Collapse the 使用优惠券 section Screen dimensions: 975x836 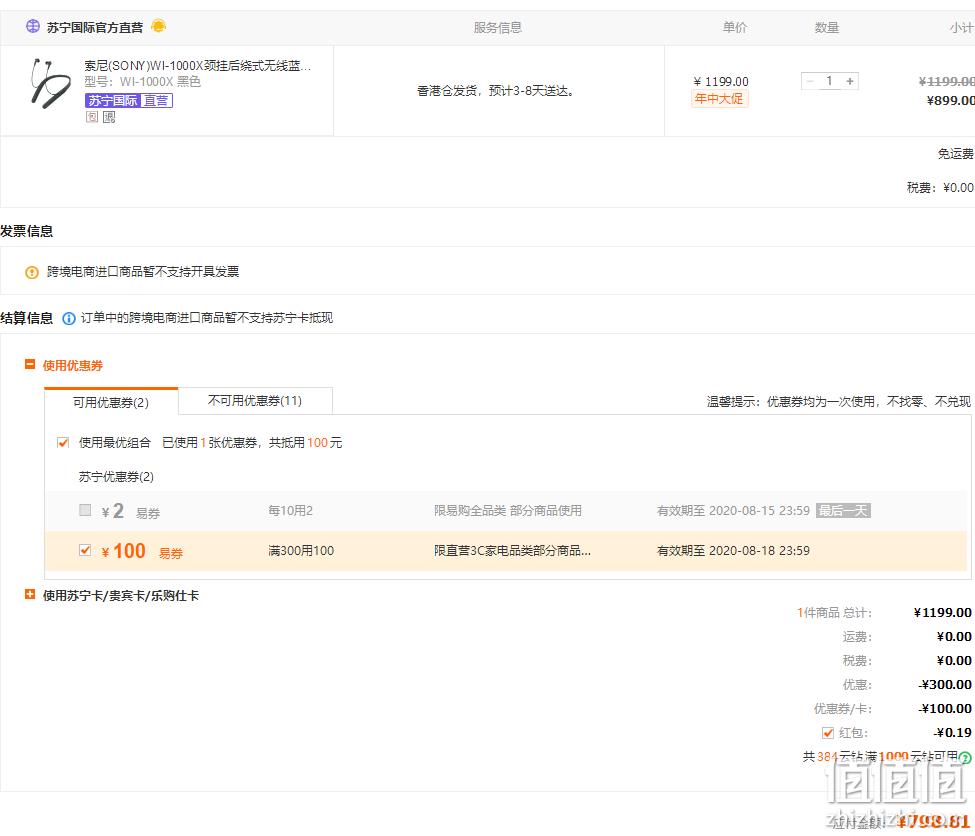pyautogui.click(x=30, y=365)
